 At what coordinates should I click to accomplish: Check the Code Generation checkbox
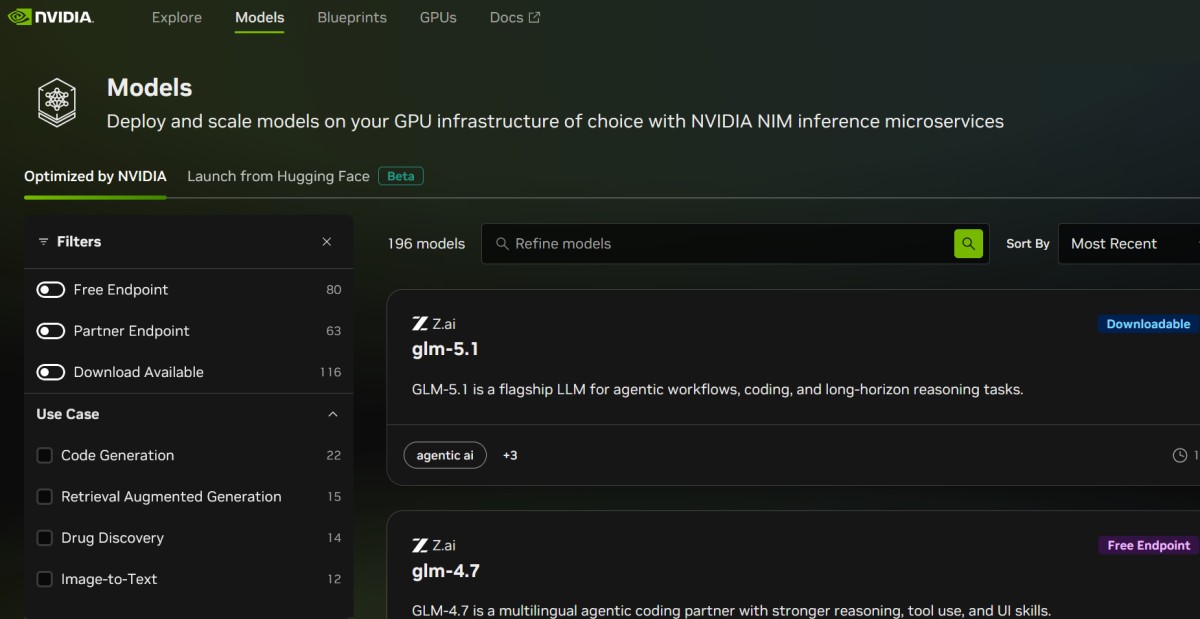(x=45, y=455)
